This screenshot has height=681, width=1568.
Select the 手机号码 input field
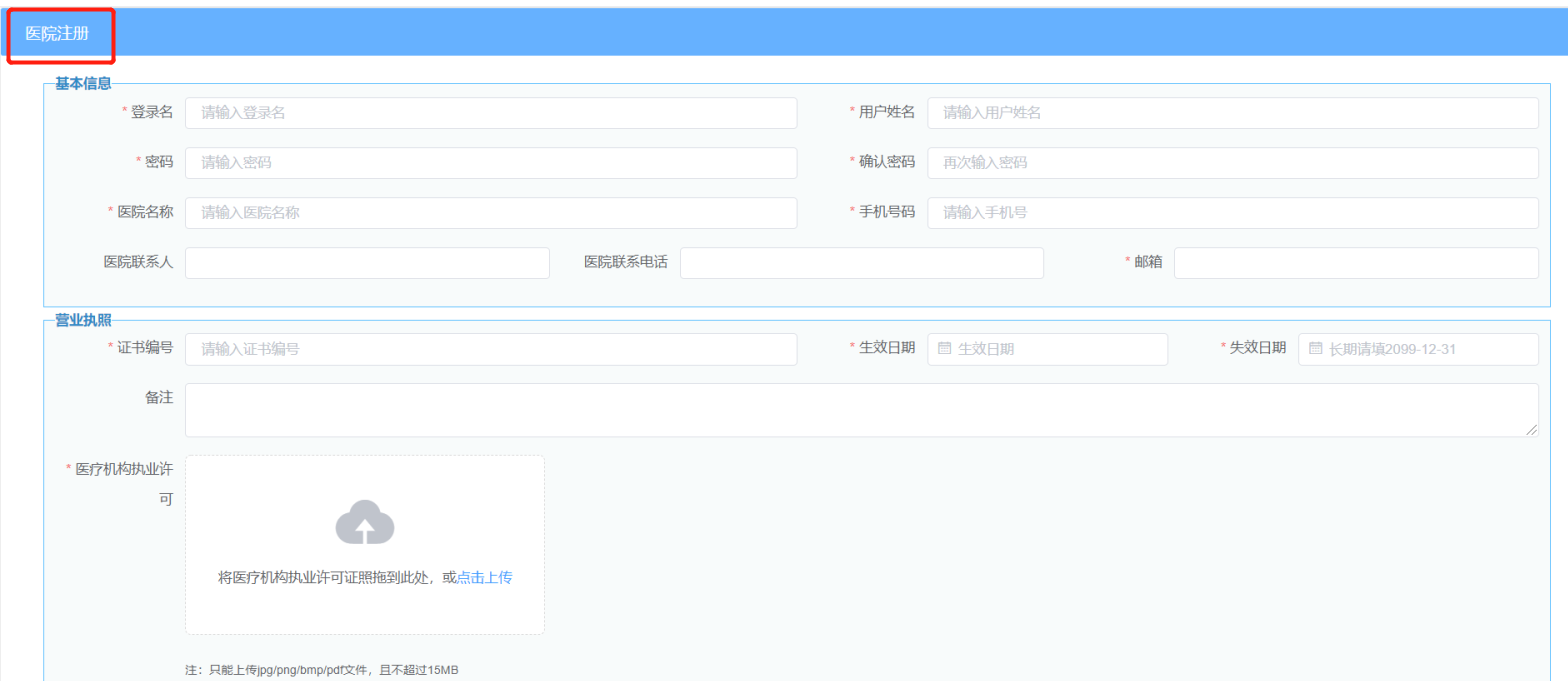1232,213
